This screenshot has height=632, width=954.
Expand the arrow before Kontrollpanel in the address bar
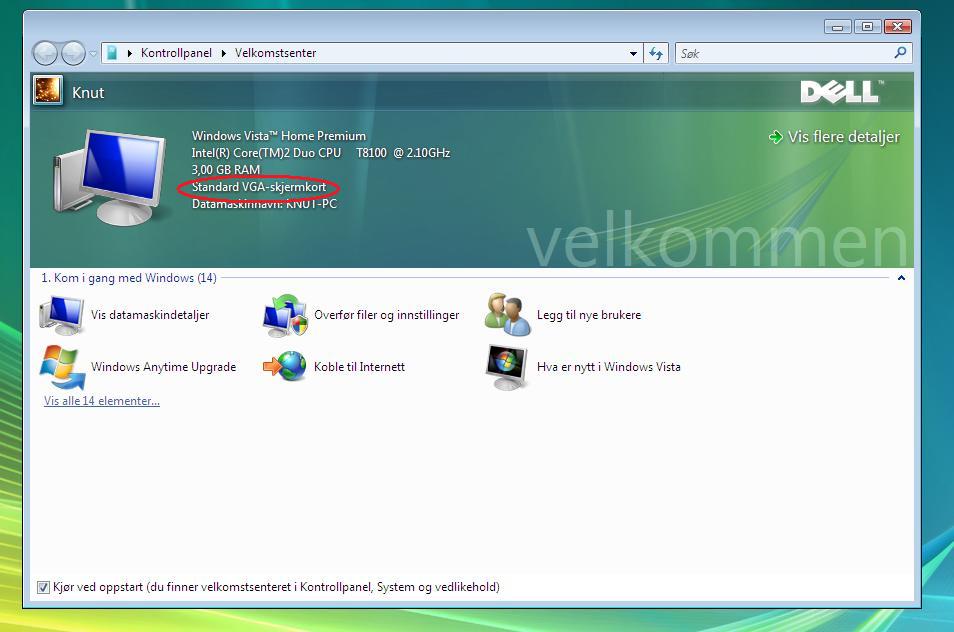coord(130,54)
